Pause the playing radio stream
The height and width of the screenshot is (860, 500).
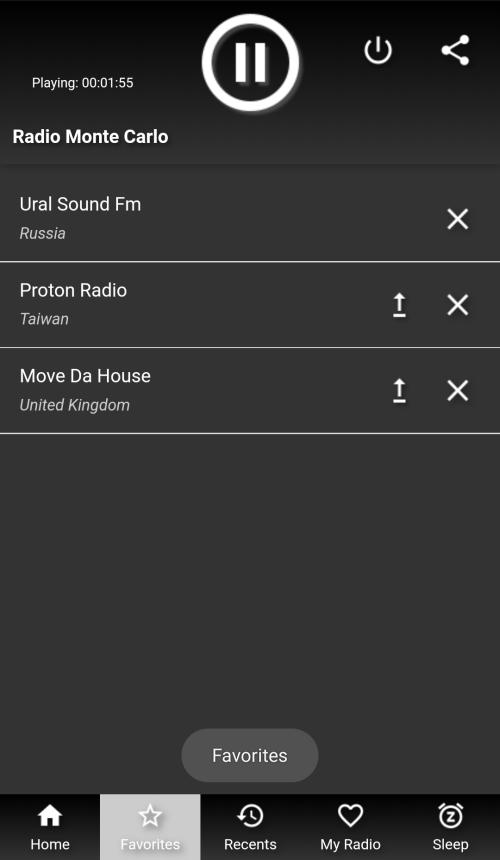(x=251, y=63)
